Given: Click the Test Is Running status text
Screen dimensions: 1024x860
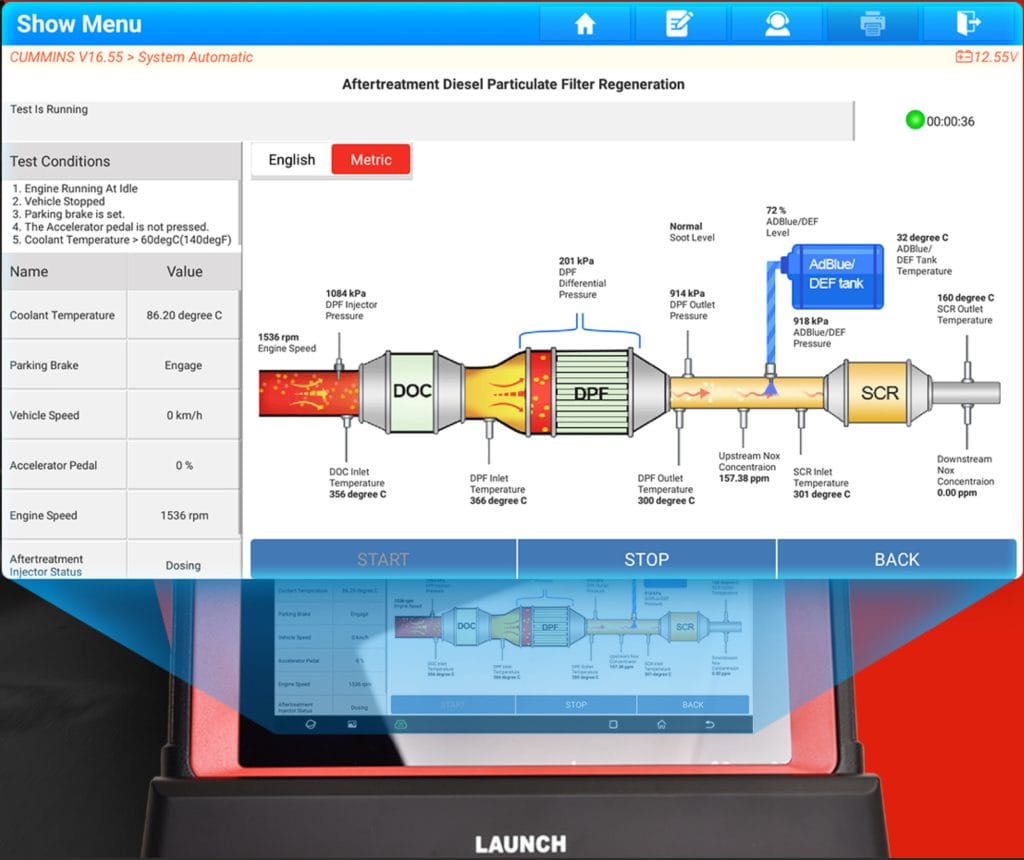Looking at the screenshot, I should (x=49, y=110).
